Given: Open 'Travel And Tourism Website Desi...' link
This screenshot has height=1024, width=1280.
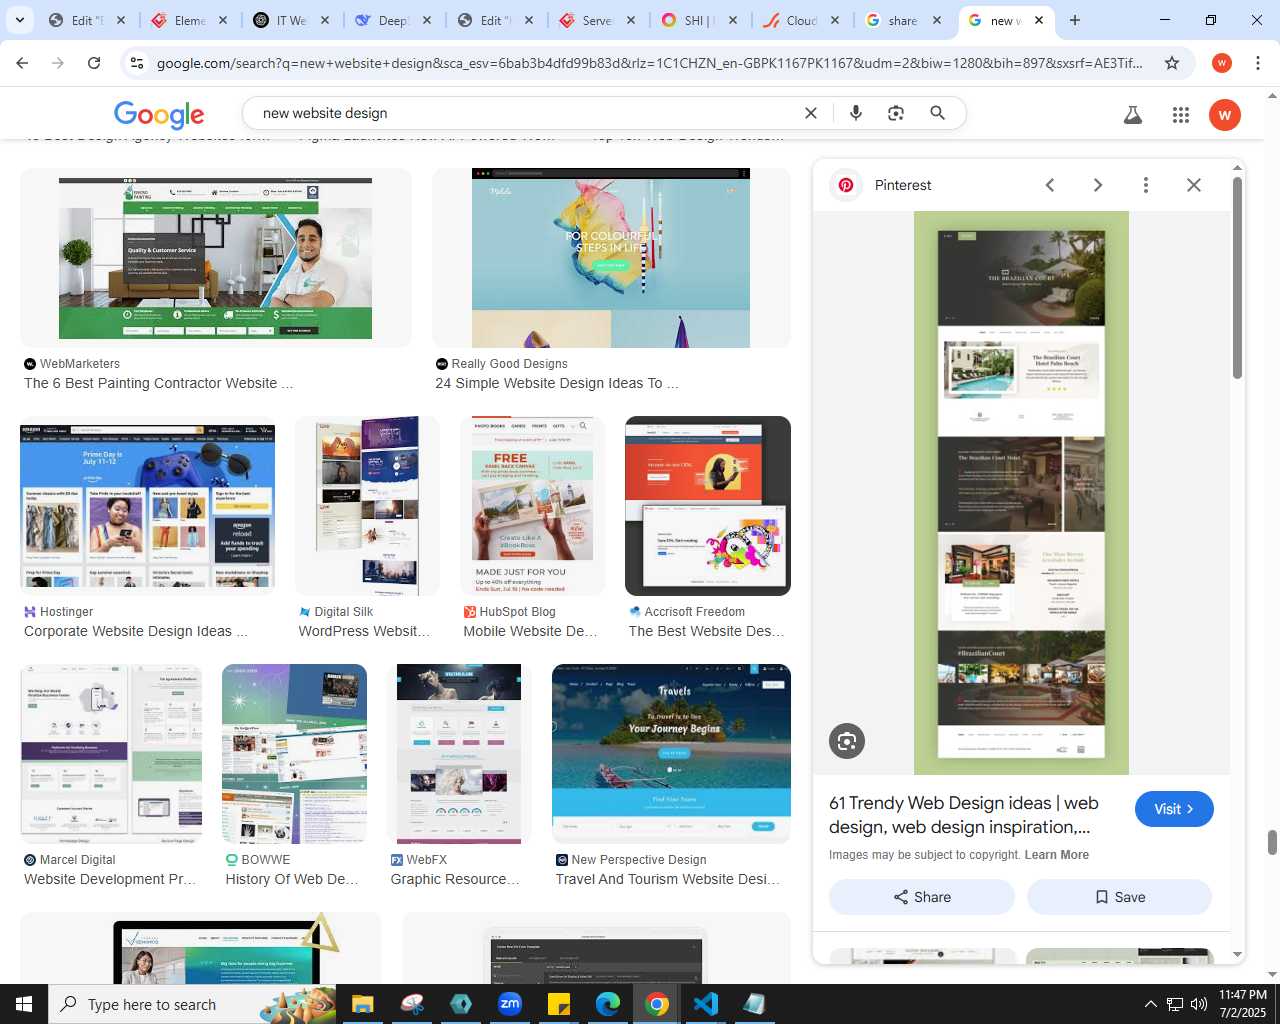Looking at the screenshot, I should click(x=668, y=879).
